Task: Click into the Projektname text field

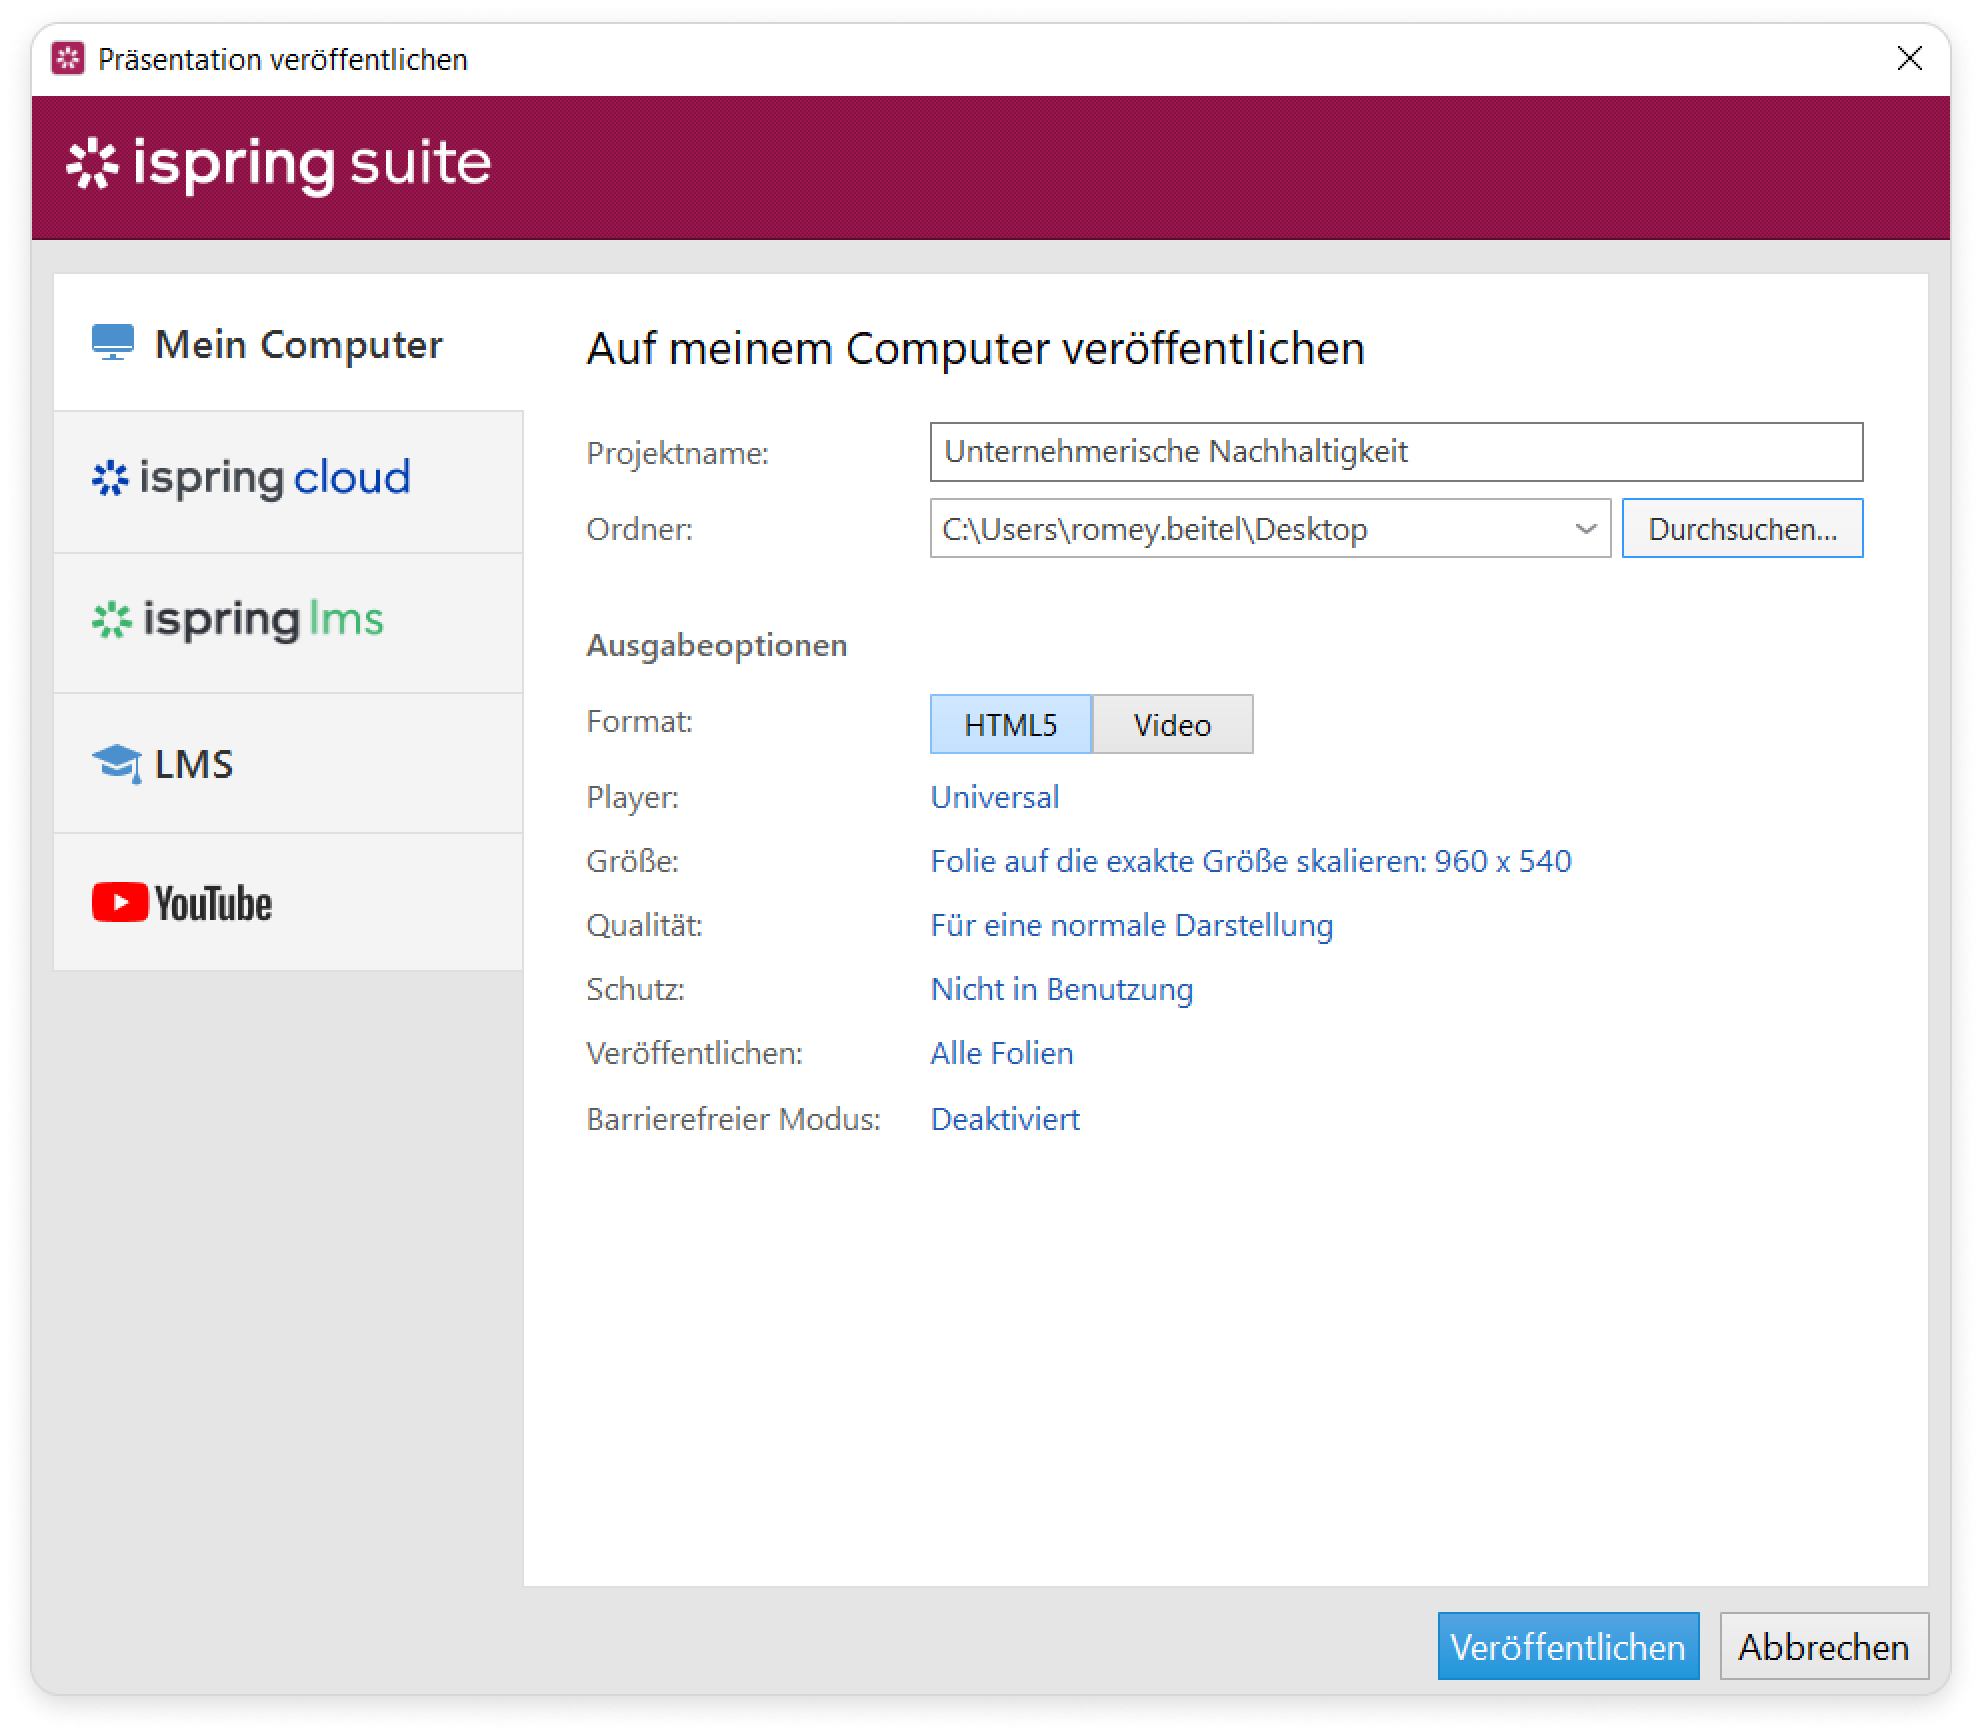Action: click(x=1395, y=452)
